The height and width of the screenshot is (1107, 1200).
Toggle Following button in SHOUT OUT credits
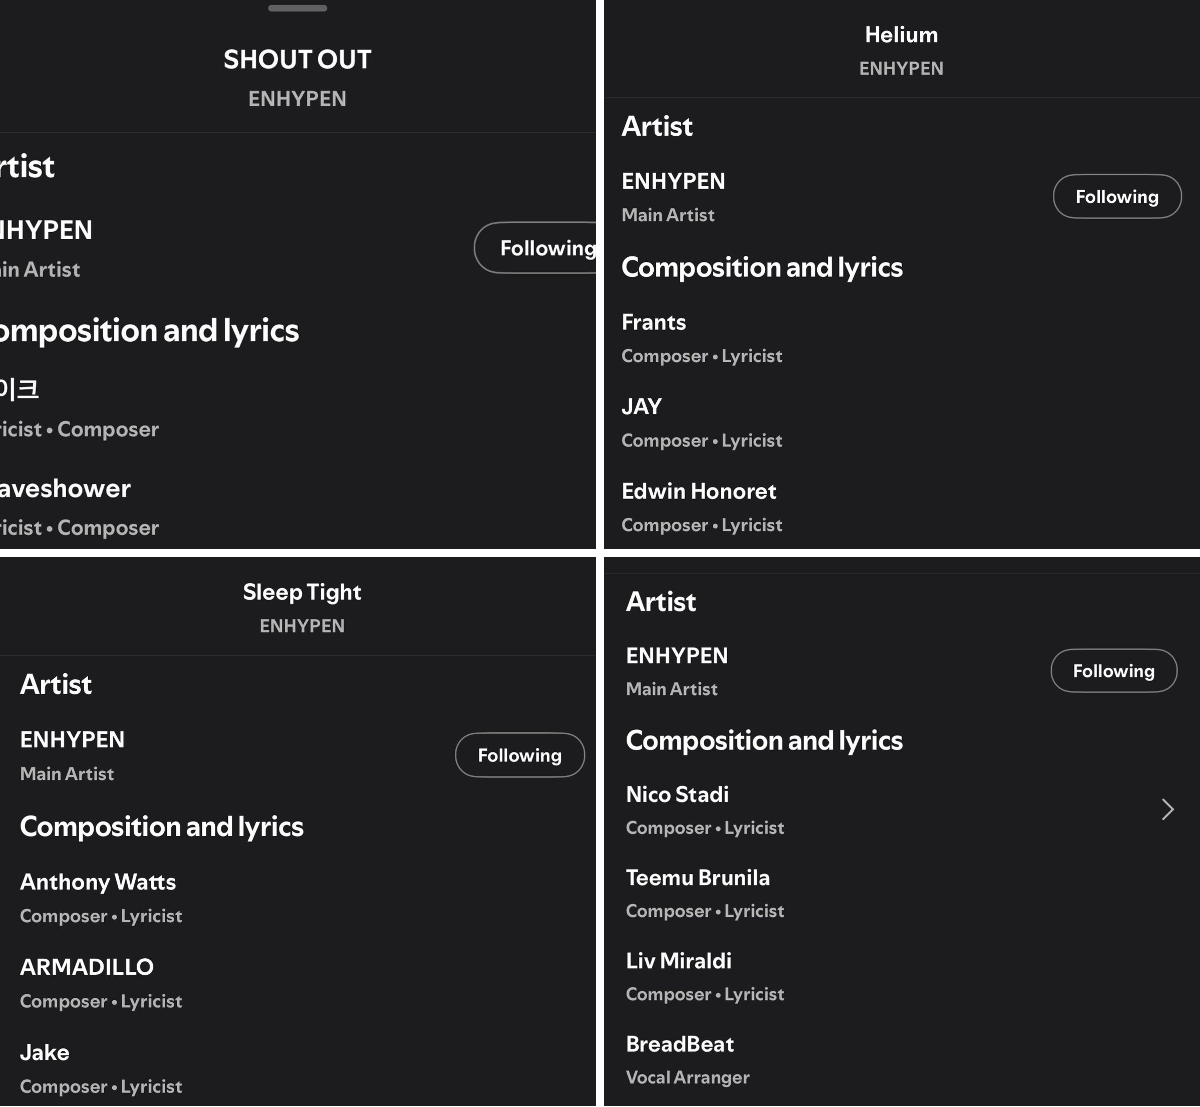[x=537, y=248]
